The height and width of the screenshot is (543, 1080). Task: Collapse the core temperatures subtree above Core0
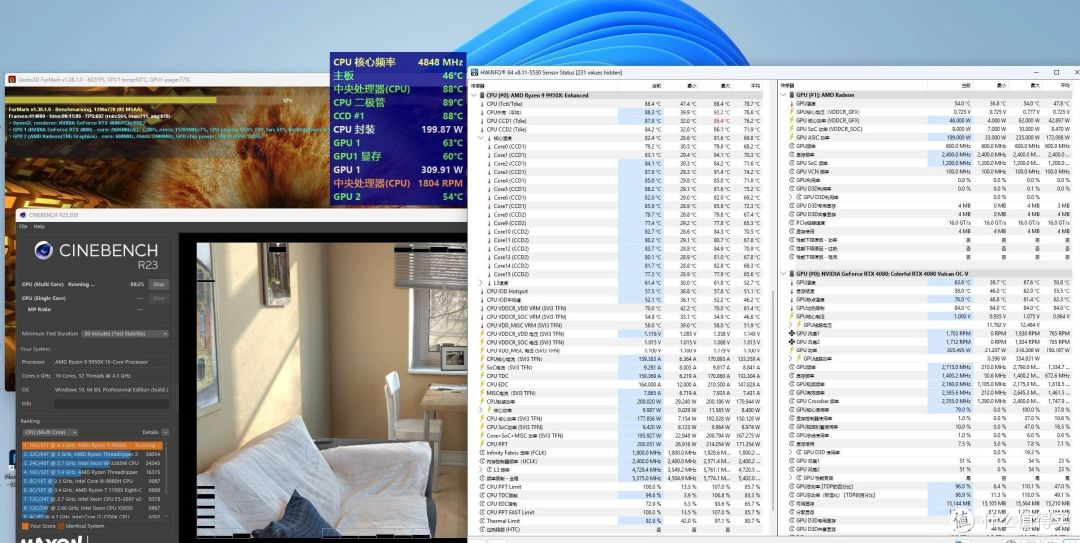[481, 138]
